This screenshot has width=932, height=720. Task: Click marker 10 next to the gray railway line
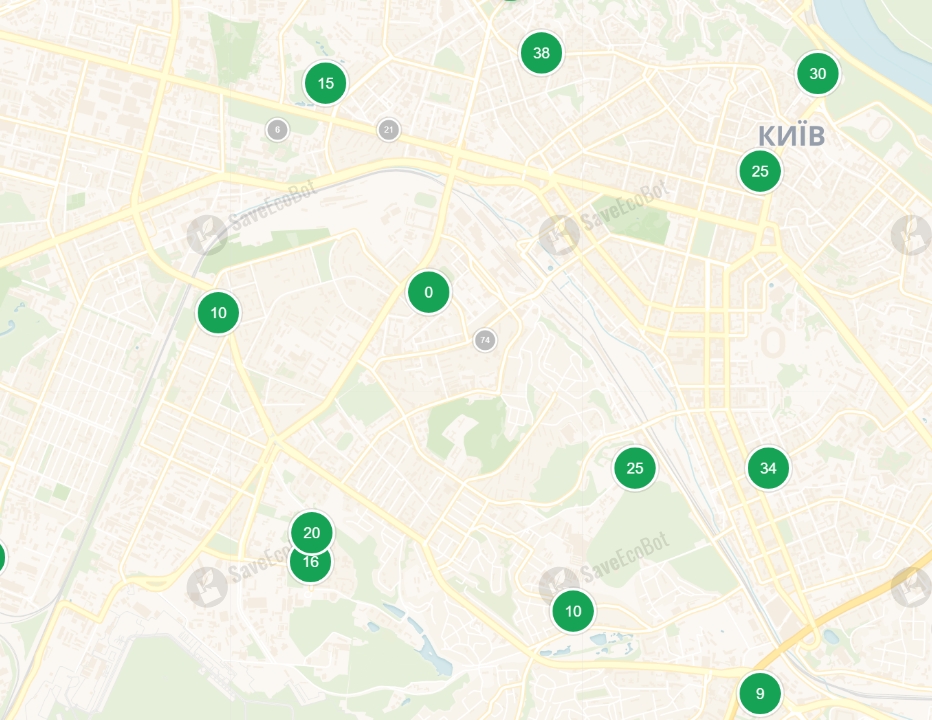(218, 313)
